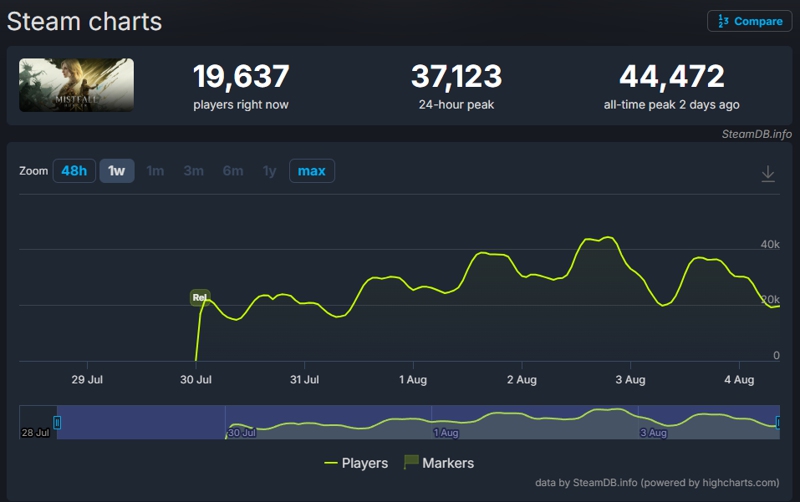
Task: Select the max zoom range
Action: coord(312,171)
